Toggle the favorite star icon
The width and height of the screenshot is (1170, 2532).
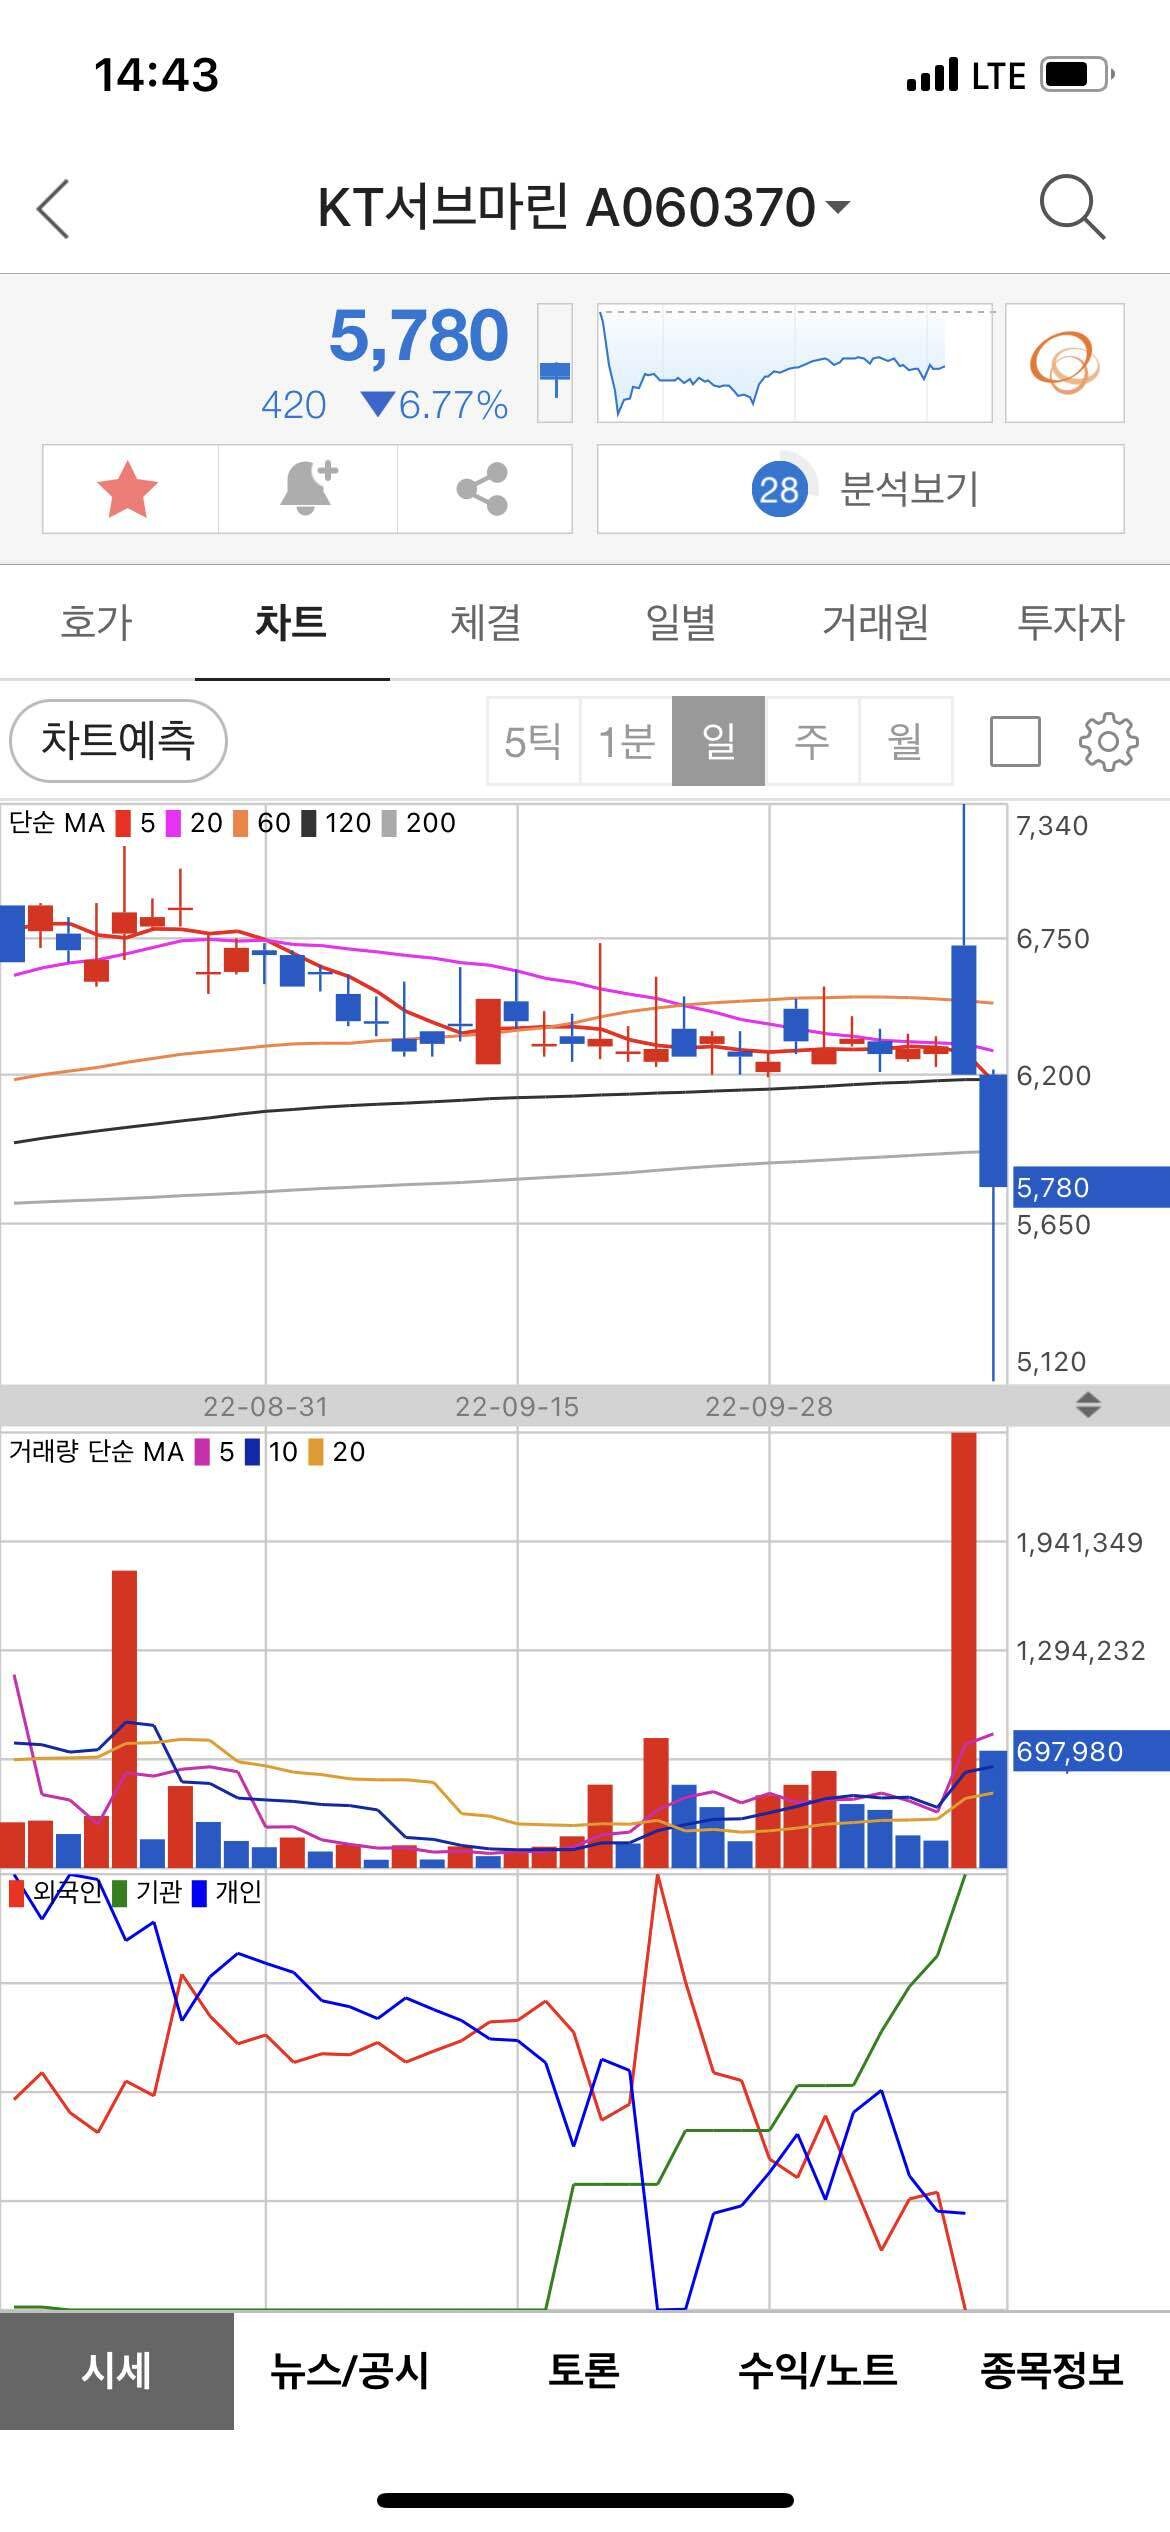coord(128,489)
